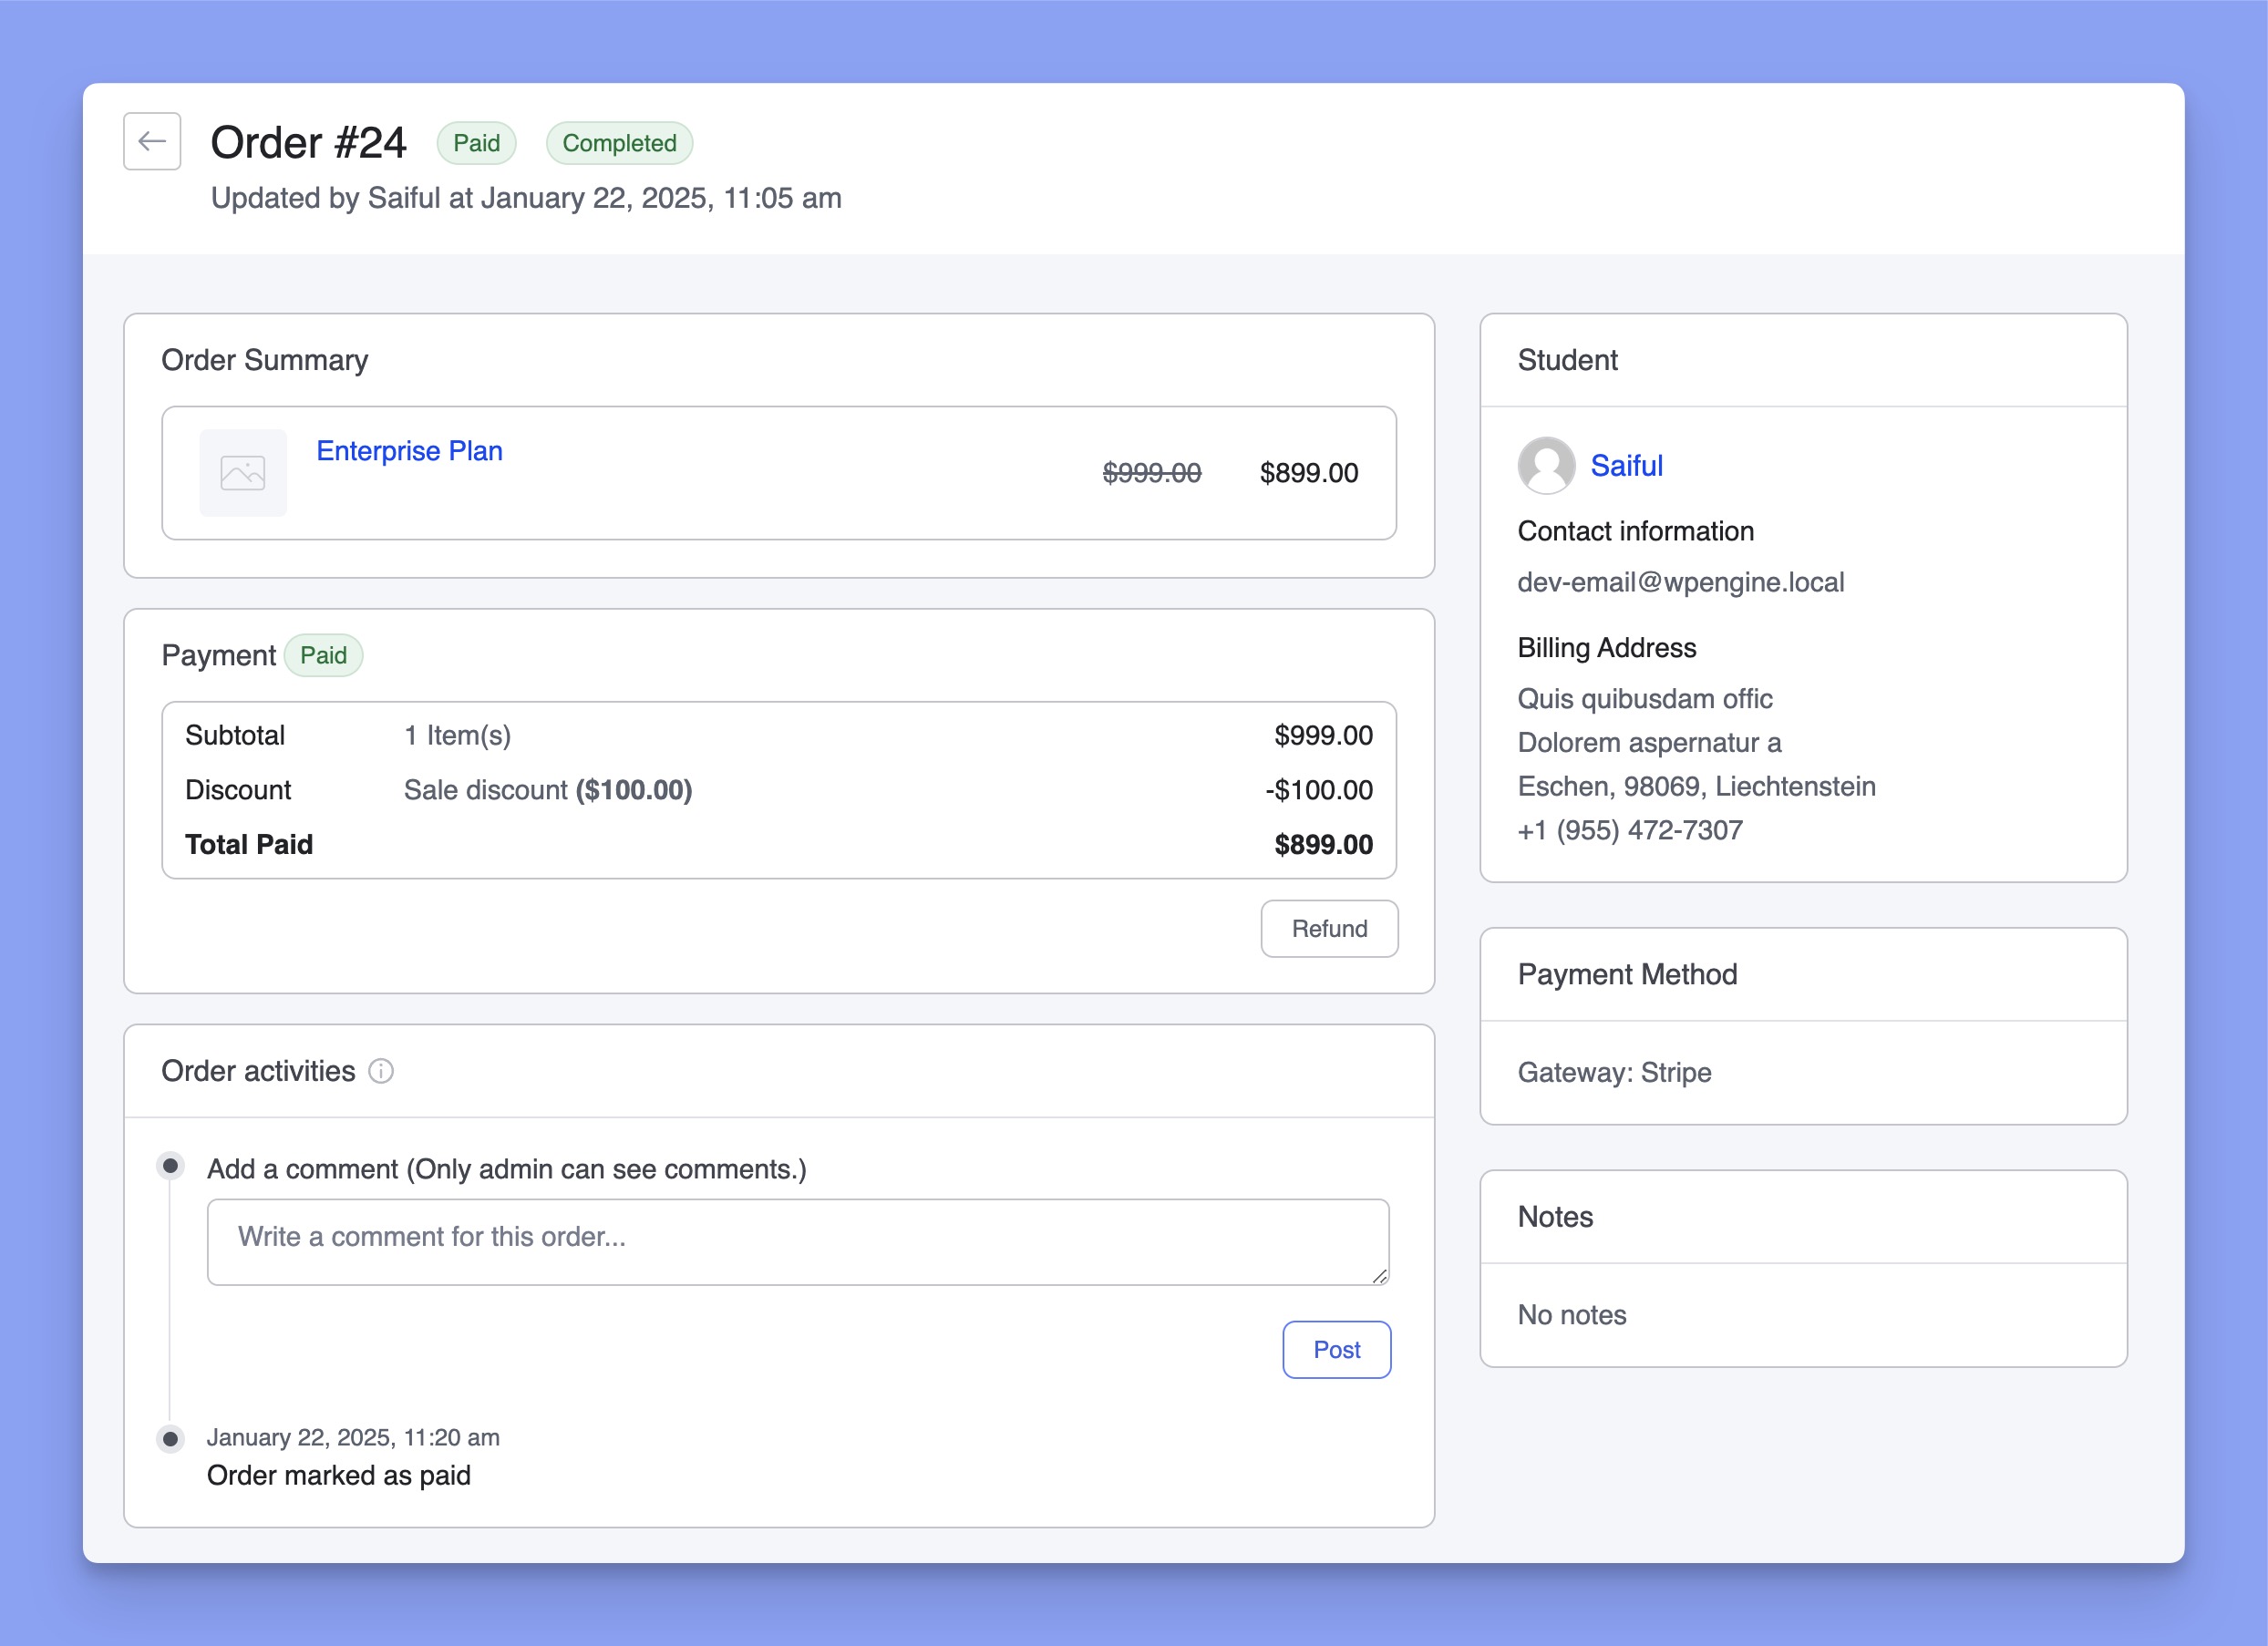This screenshot has height=1646, width=2268.
Task: Click the Total Paid $899.00 amount
Action: (1322, 845)
